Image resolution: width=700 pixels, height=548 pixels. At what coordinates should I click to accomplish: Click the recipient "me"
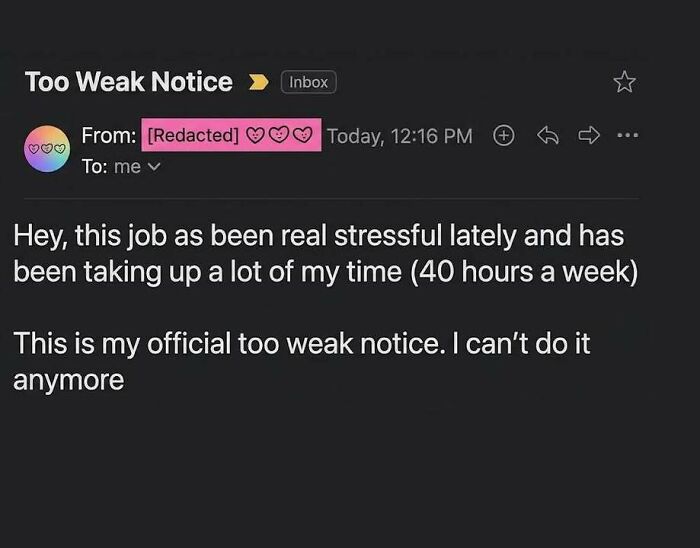(x=127, y=167)
